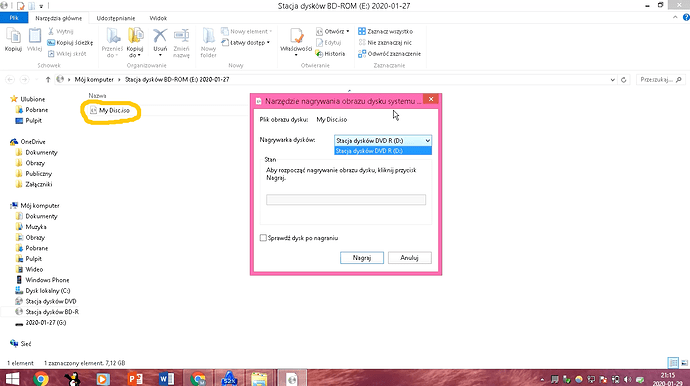Select Sieć in the navigation pane
The height and width of the screenshot is (386, 690).
tap(21, 344)
